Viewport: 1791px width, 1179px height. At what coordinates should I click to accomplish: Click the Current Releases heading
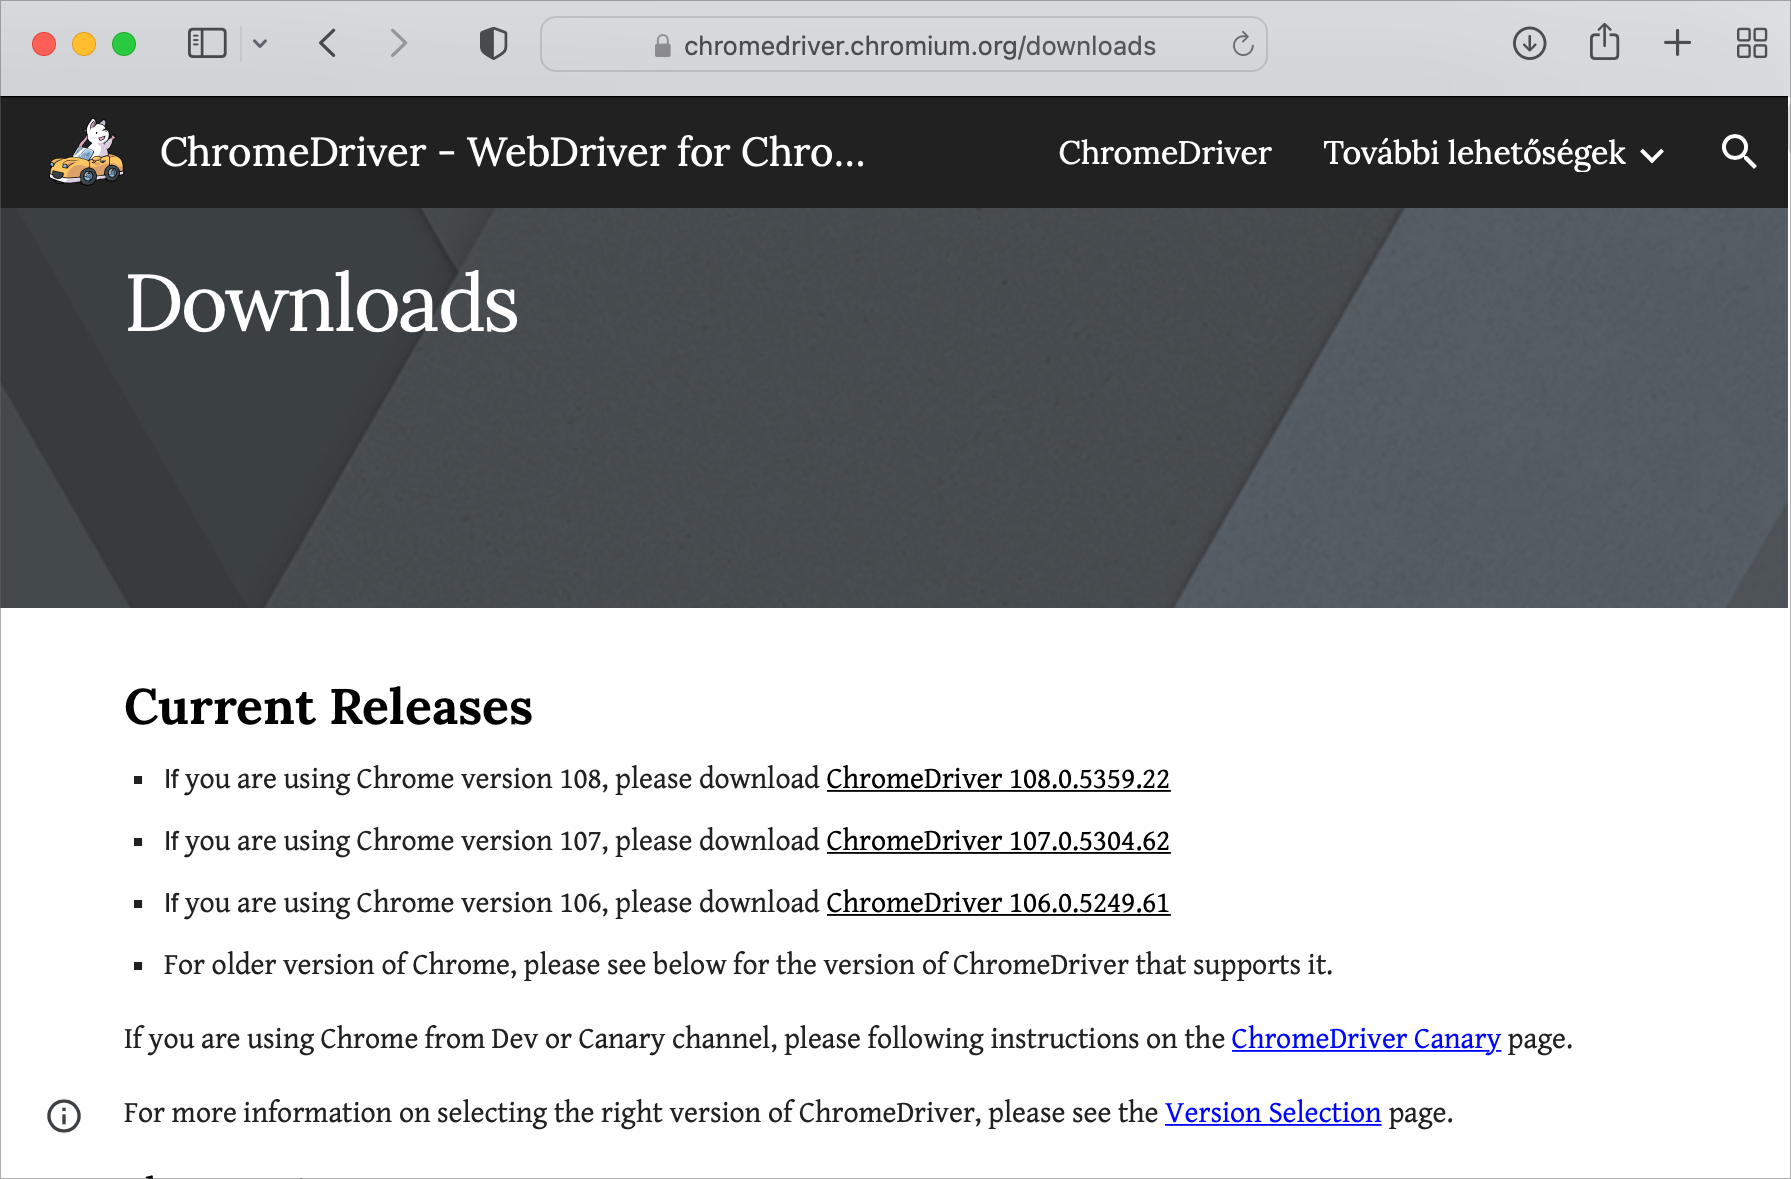(x=328, y=707)
